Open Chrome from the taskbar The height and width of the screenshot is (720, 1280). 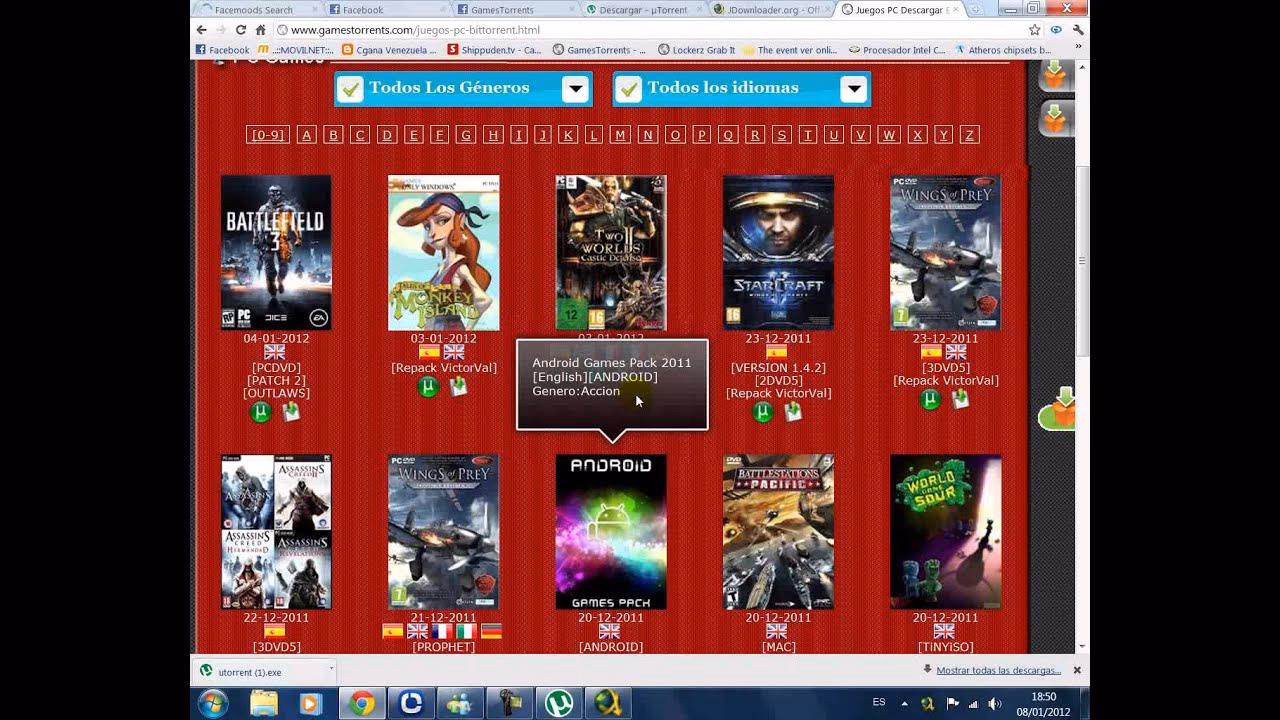point(362,703)
